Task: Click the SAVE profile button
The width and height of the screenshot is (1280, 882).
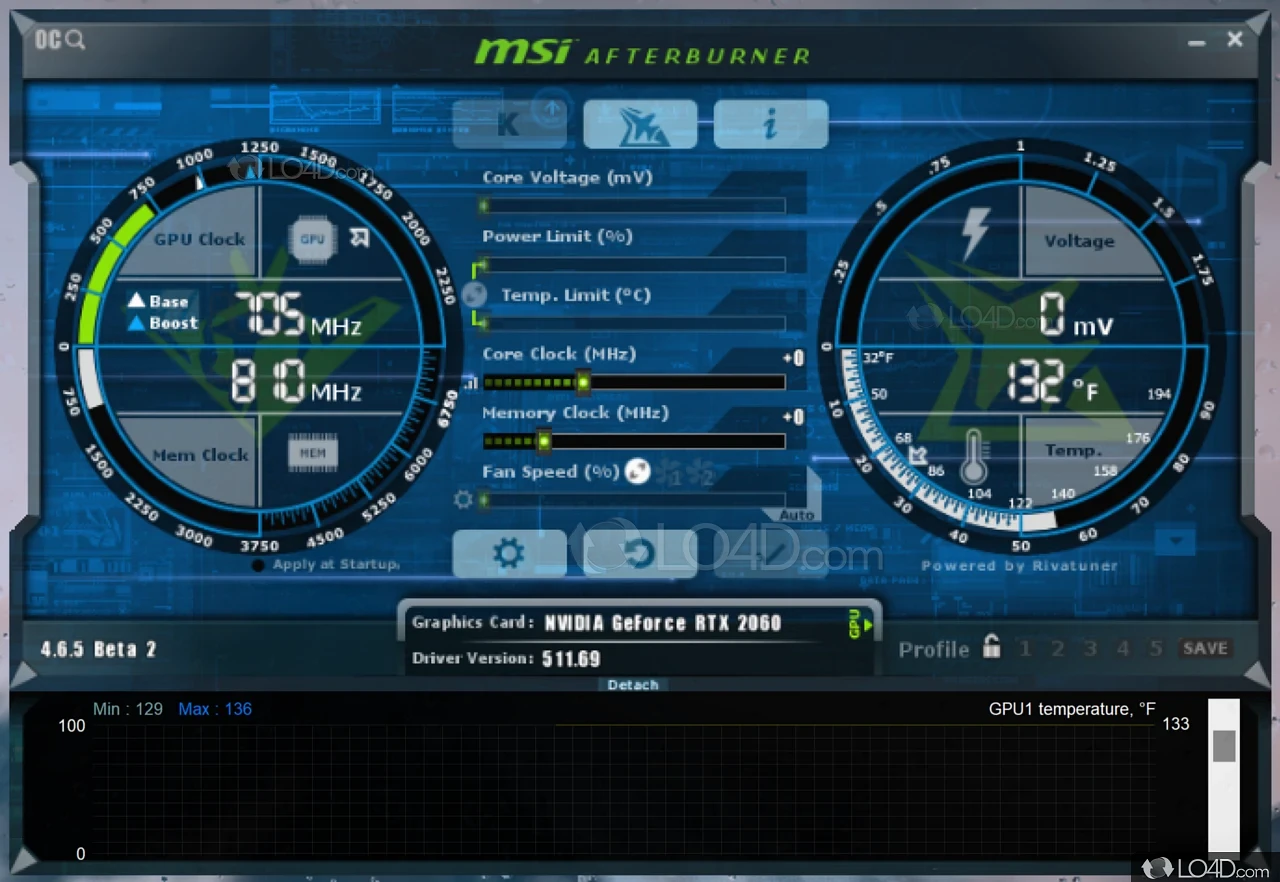Action: pyautogui.click(x=1205, y=648)
